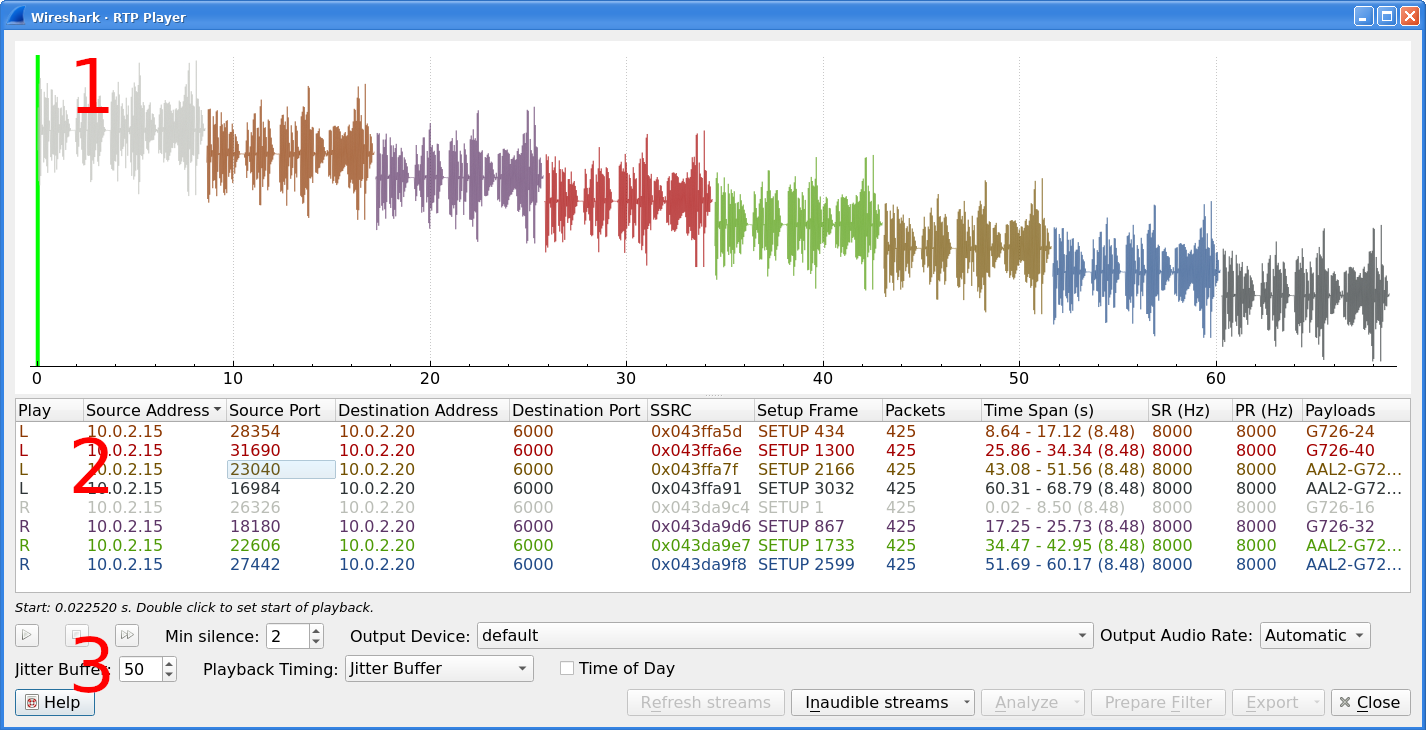The image size is (1426, 730).
Task: Open the Inaudible streams dropdown menu
Action: click(881, 702)
